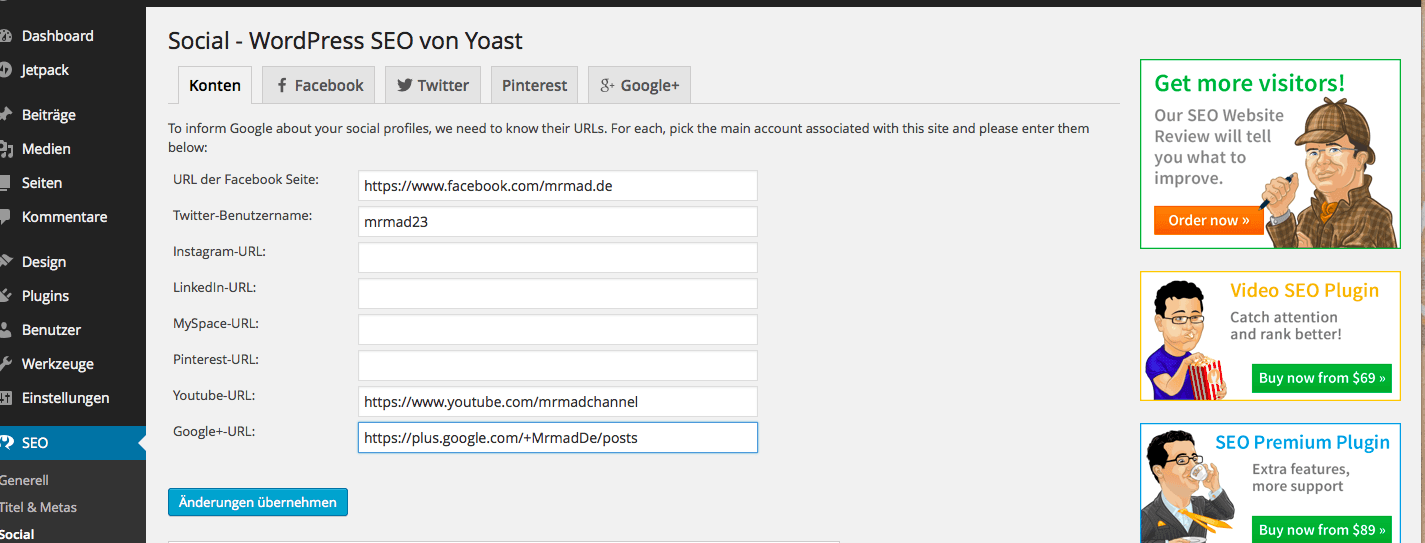This screenshot has width=1425, height=543.
Task: Click the Yoast SEO icon in sidebar
Action: (x=5, y=443)
